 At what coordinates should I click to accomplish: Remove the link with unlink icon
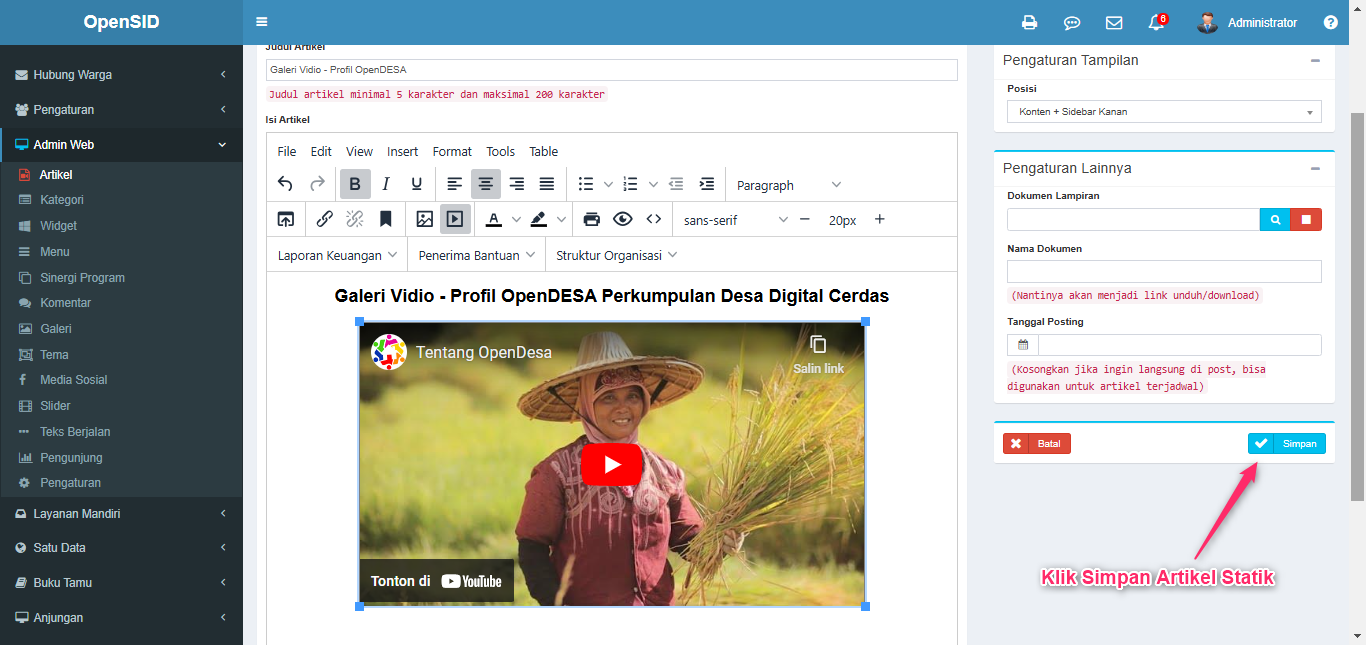[355, 219]
